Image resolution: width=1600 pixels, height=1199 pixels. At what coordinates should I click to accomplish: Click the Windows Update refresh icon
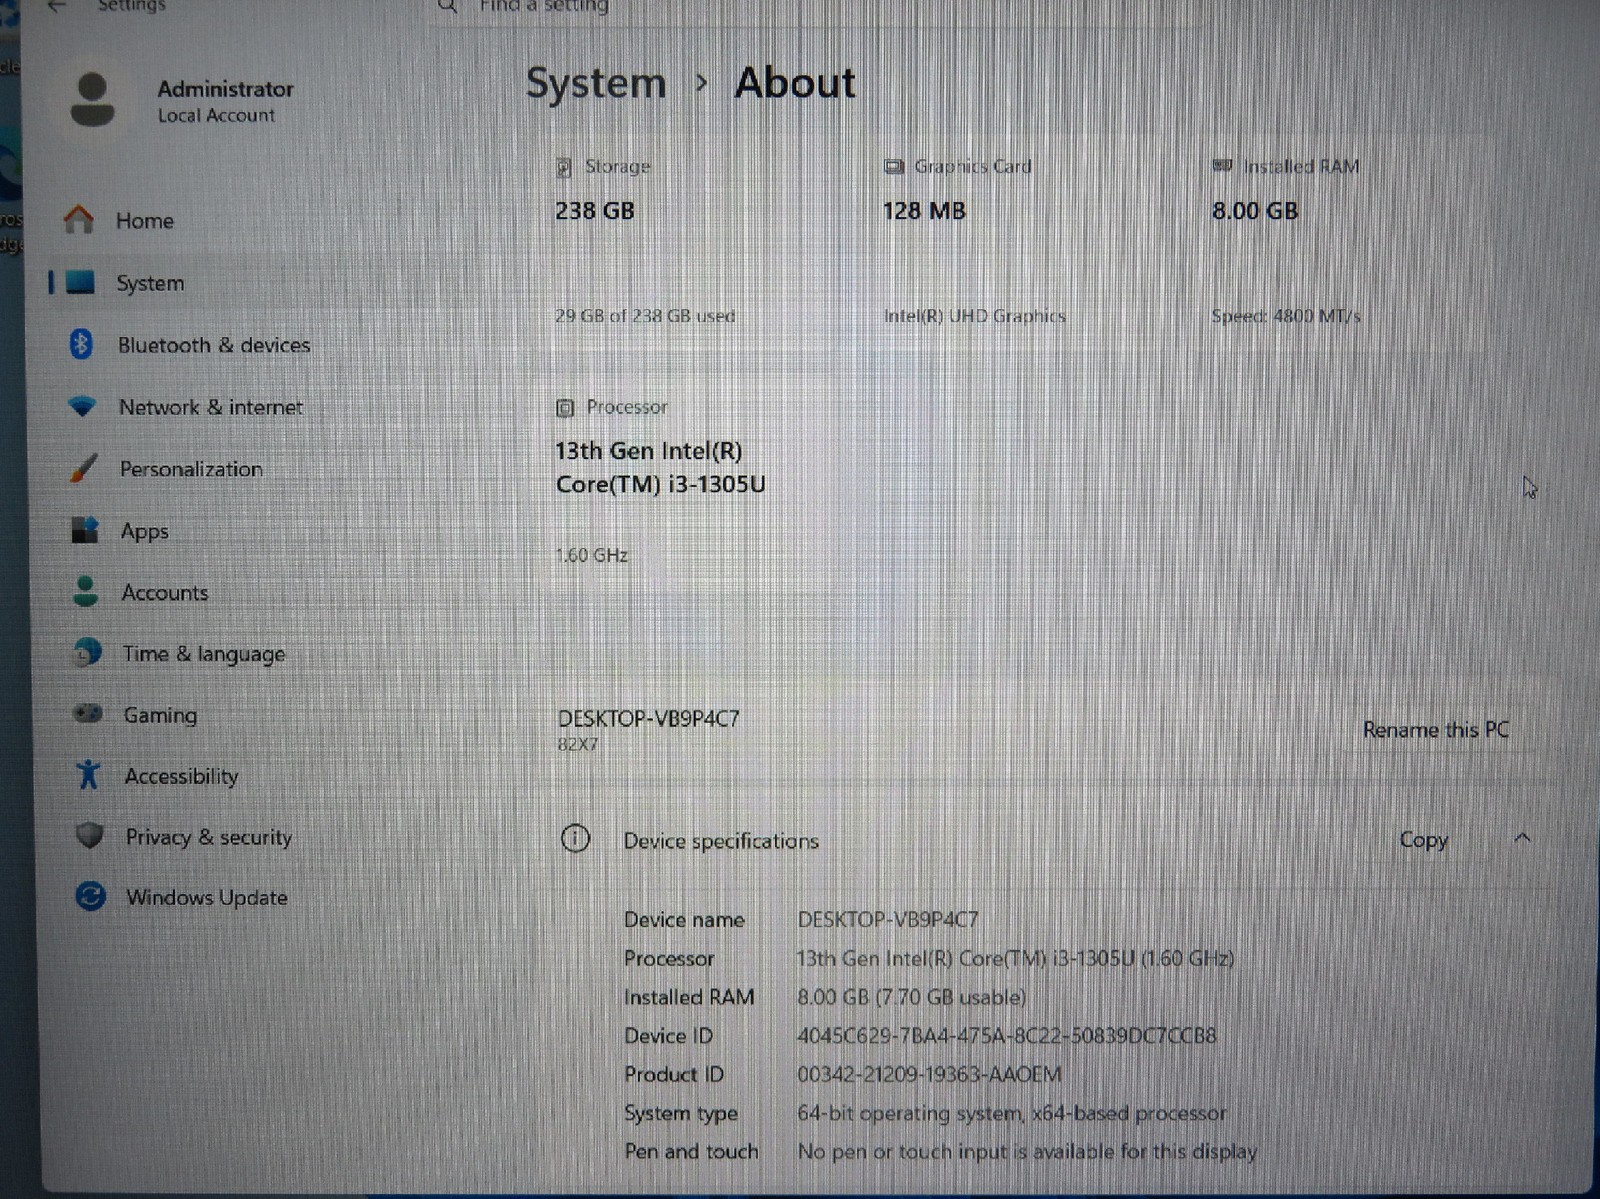pos(91,896)
